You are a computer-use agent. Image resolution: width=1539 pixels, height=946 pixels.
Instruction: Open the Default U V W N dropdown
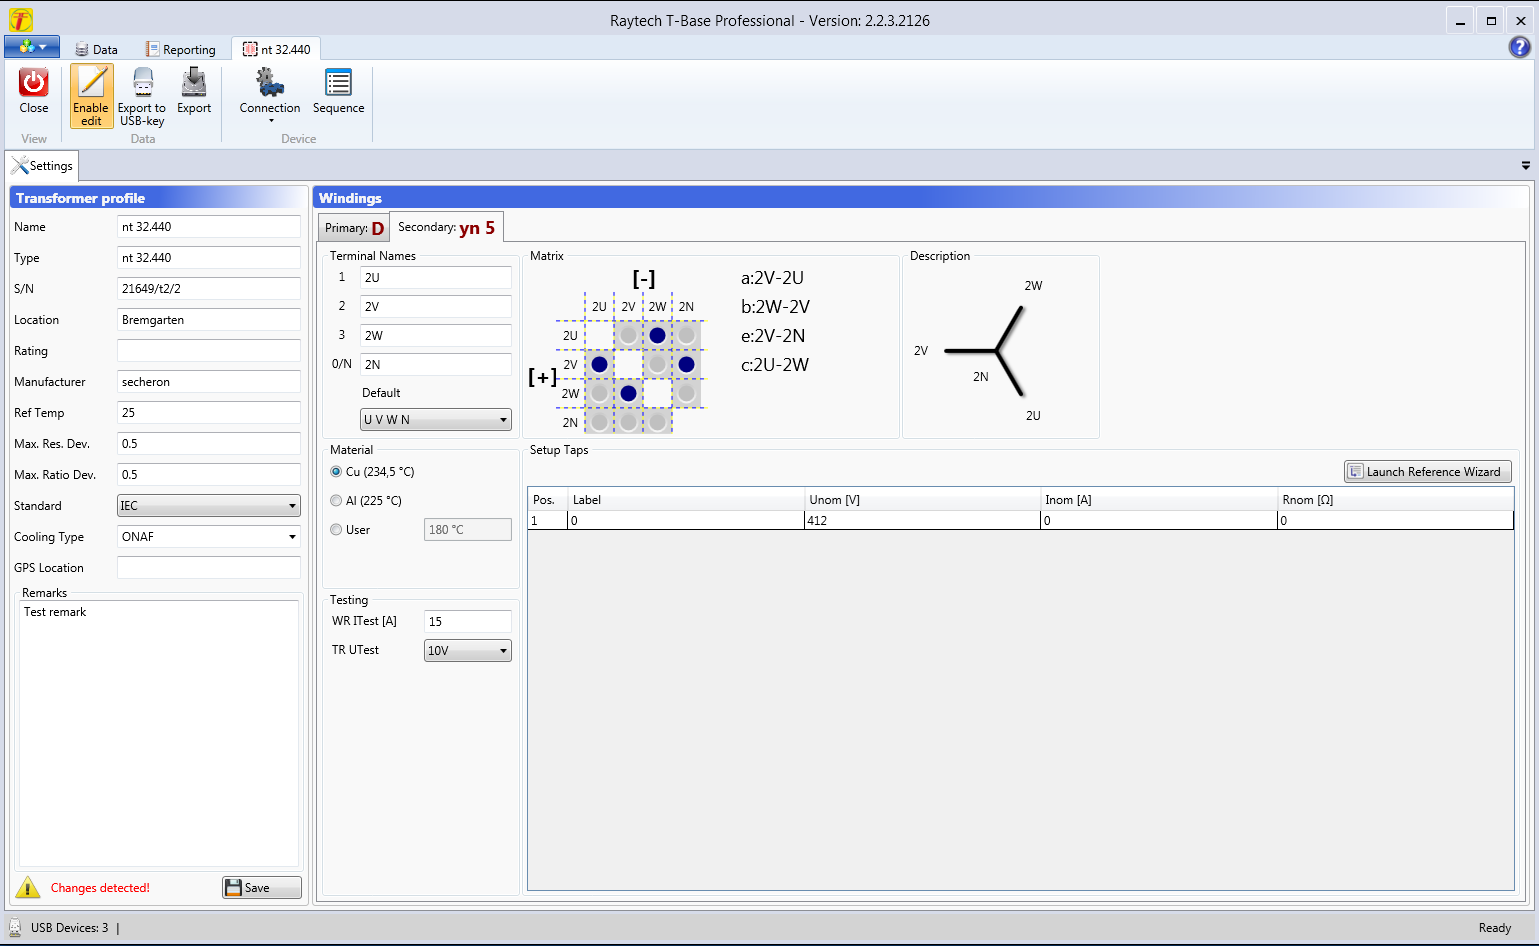tap(436, 420)
